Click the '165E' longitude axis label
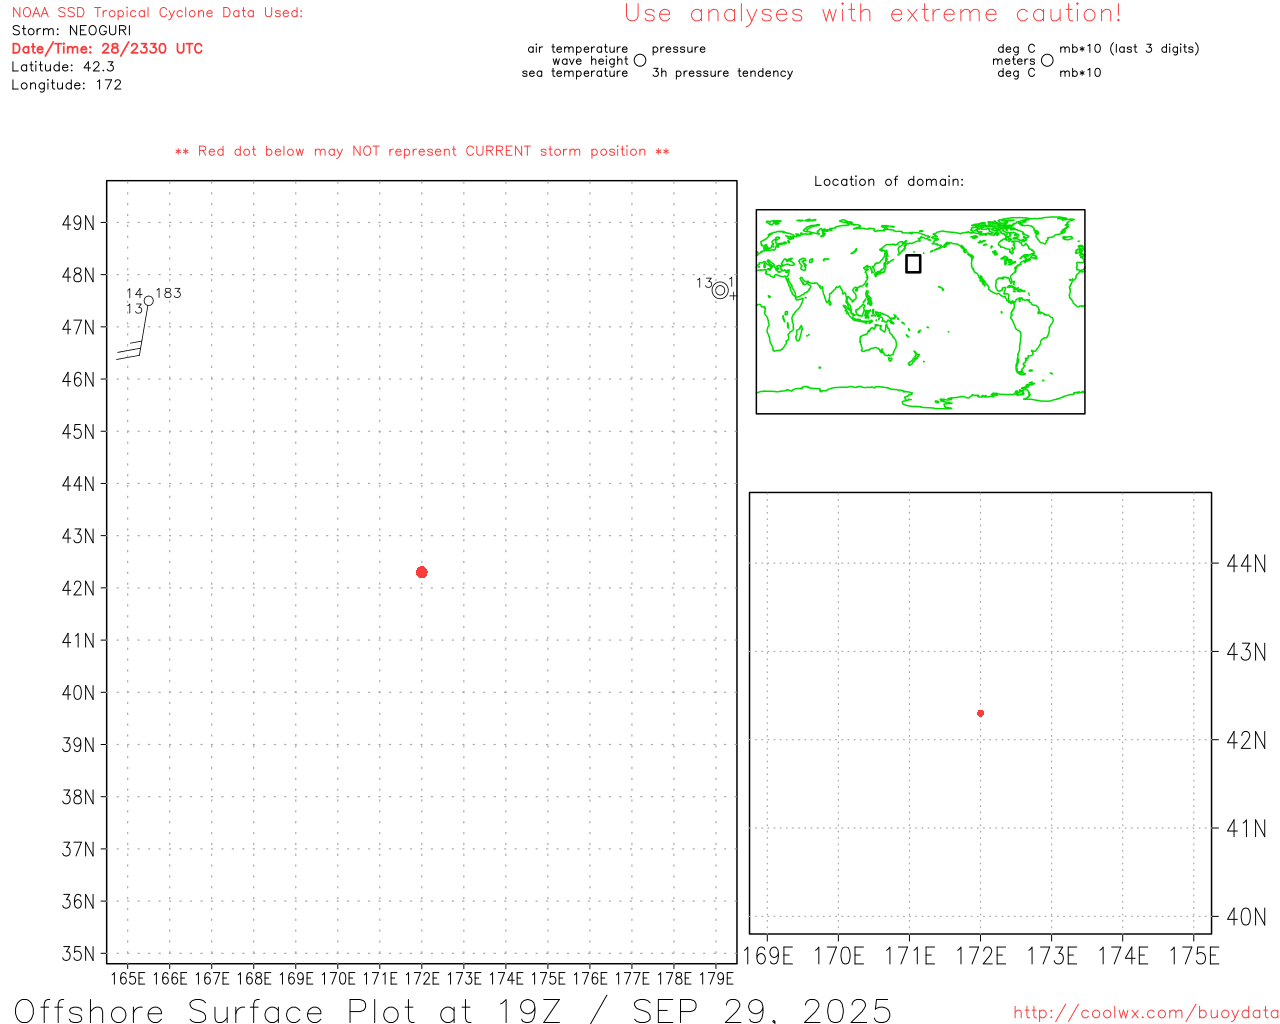1280x1024 pixels. [x=128, y=979]
